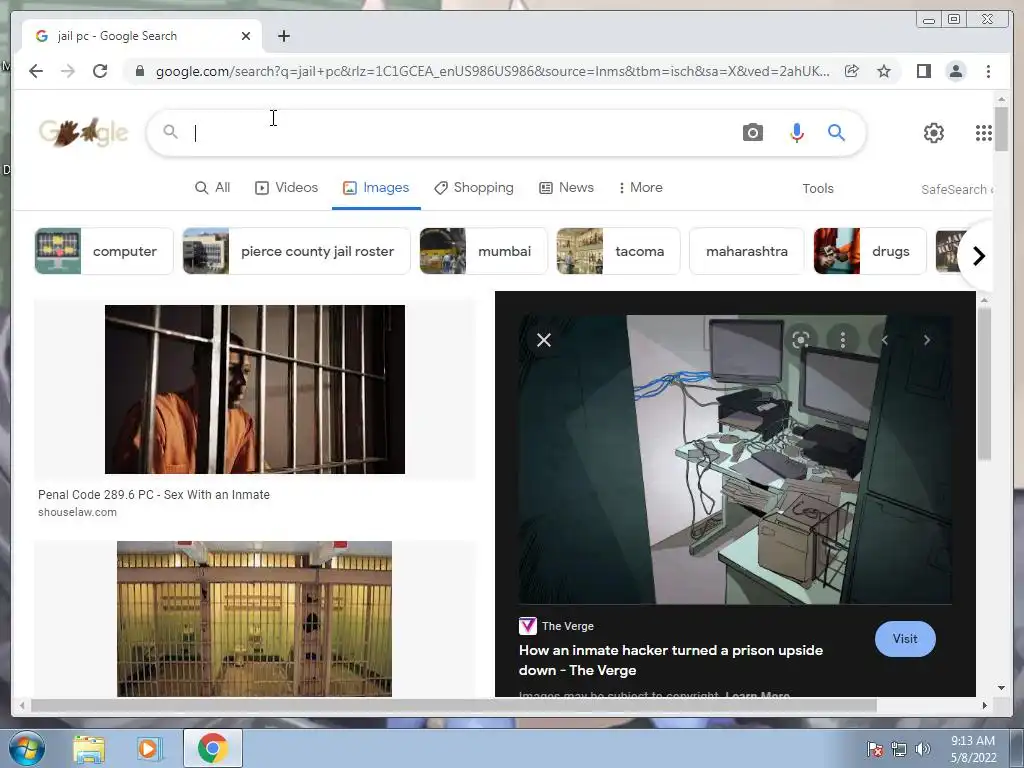Viewport: 1024px width, 768px height.
Task: Select the computer suggestion chip
Action: 104,251
